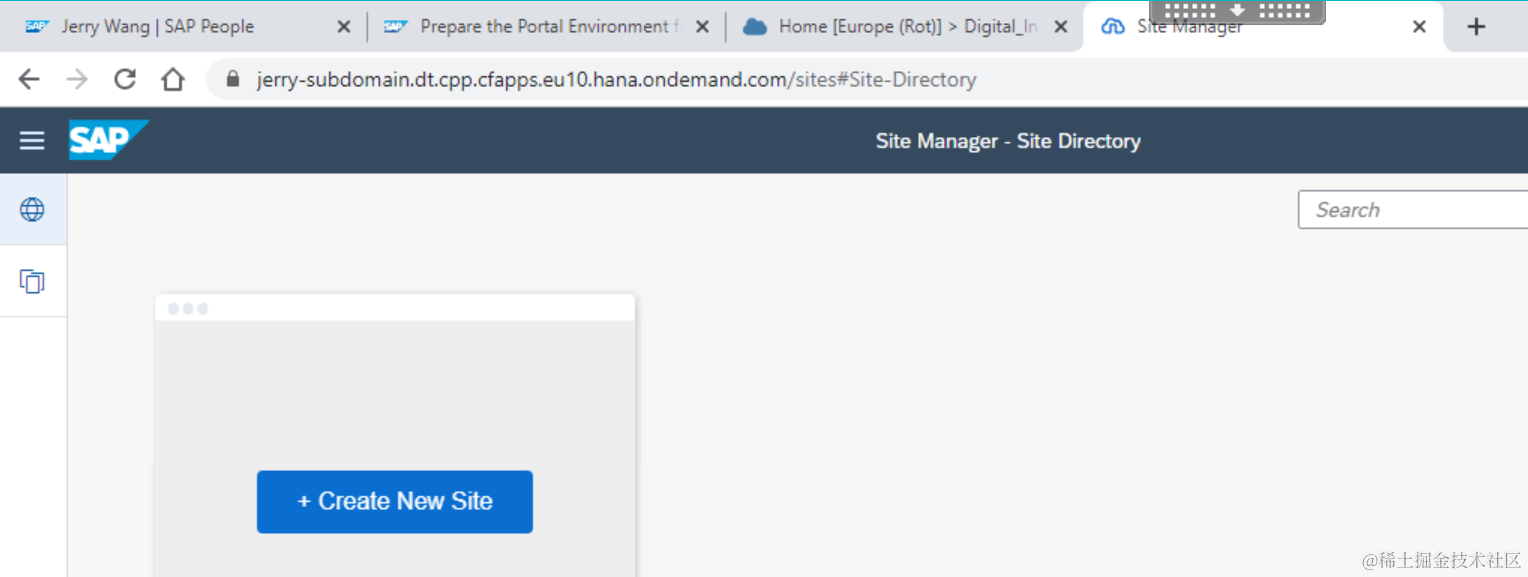
Task: Go forward in browser history
Action: click(x=77, y=79)
